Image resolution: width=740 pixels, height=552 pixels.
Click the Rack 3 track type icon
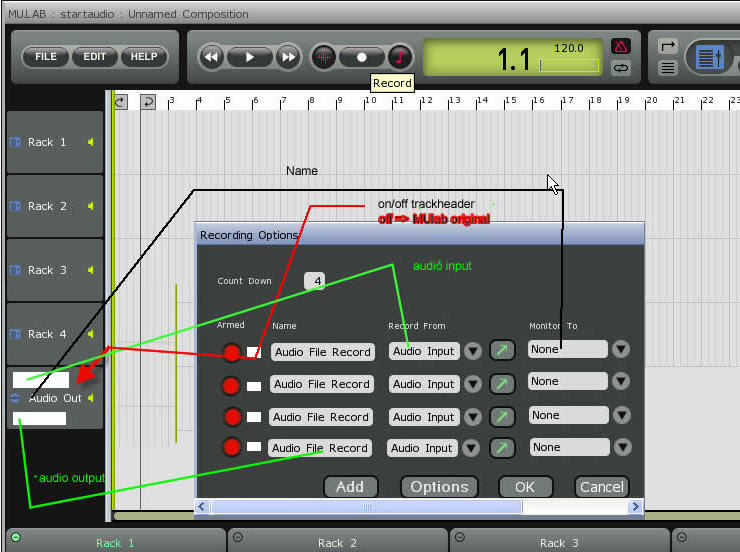click(x=15, y=270)
